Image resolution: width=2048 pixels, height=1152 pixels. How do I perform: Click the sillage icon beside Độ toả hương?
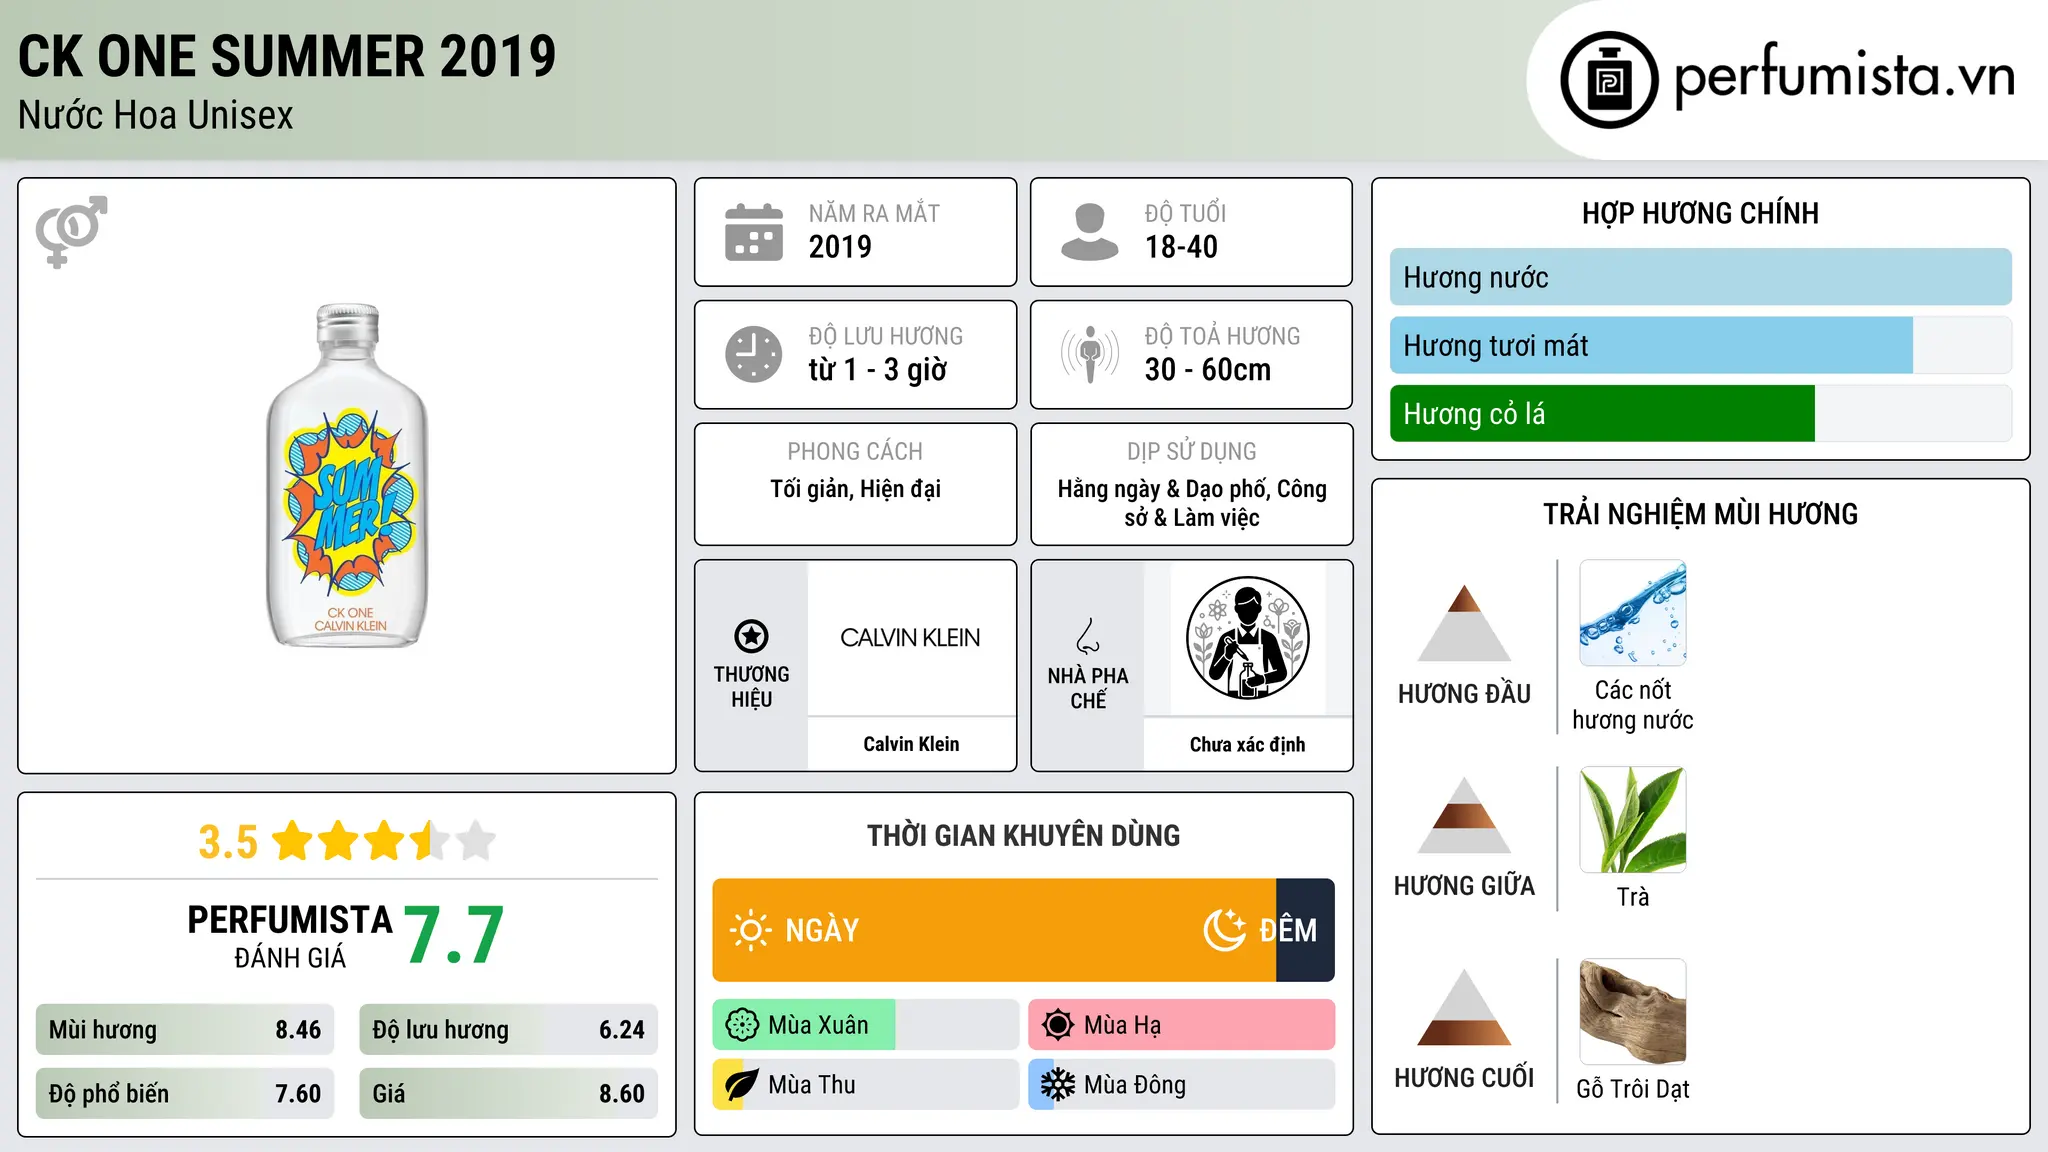pos(1089,354)
